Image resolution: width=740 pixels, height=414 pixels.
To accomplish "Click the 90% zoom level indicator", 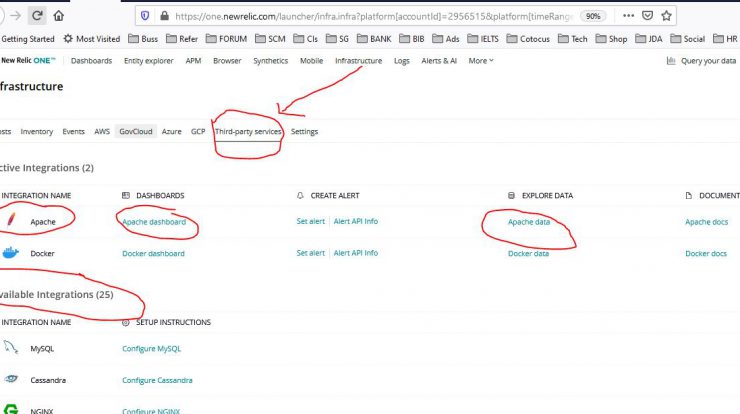I will [593, 16].
